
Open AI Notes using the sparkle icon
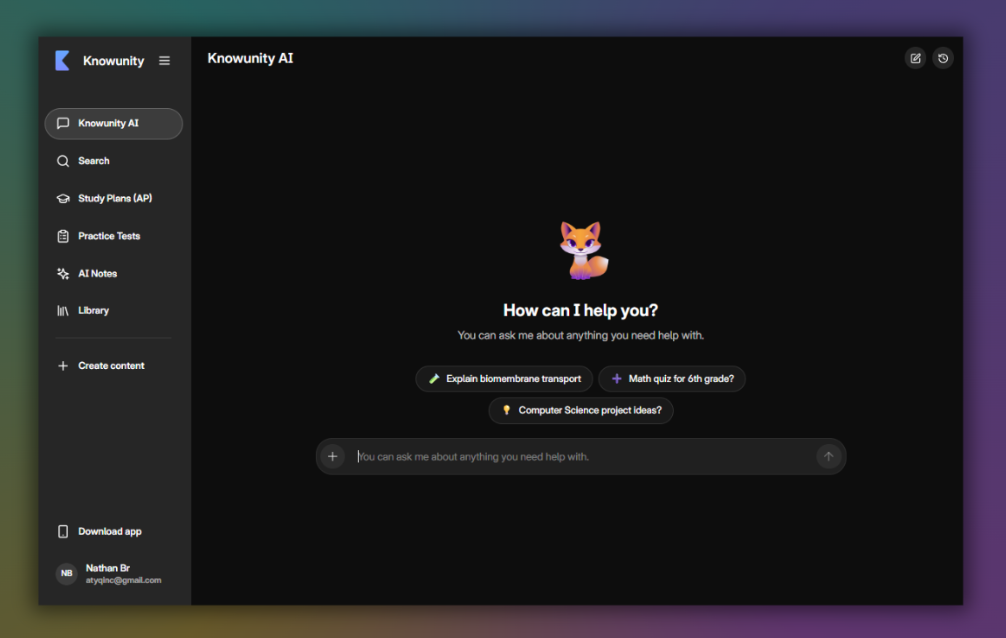click(63, 273)
